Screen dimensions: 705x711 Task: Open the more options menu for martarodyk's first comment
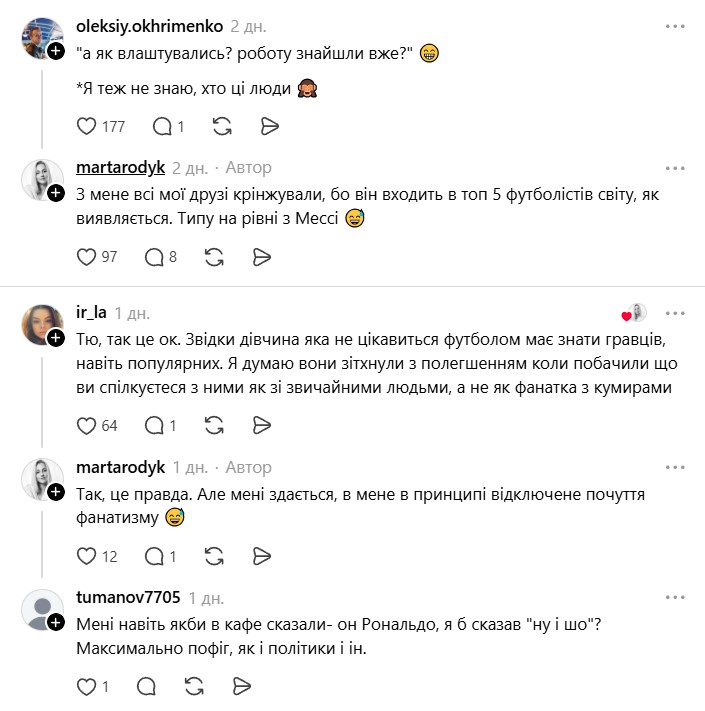(x=678, y=168)
